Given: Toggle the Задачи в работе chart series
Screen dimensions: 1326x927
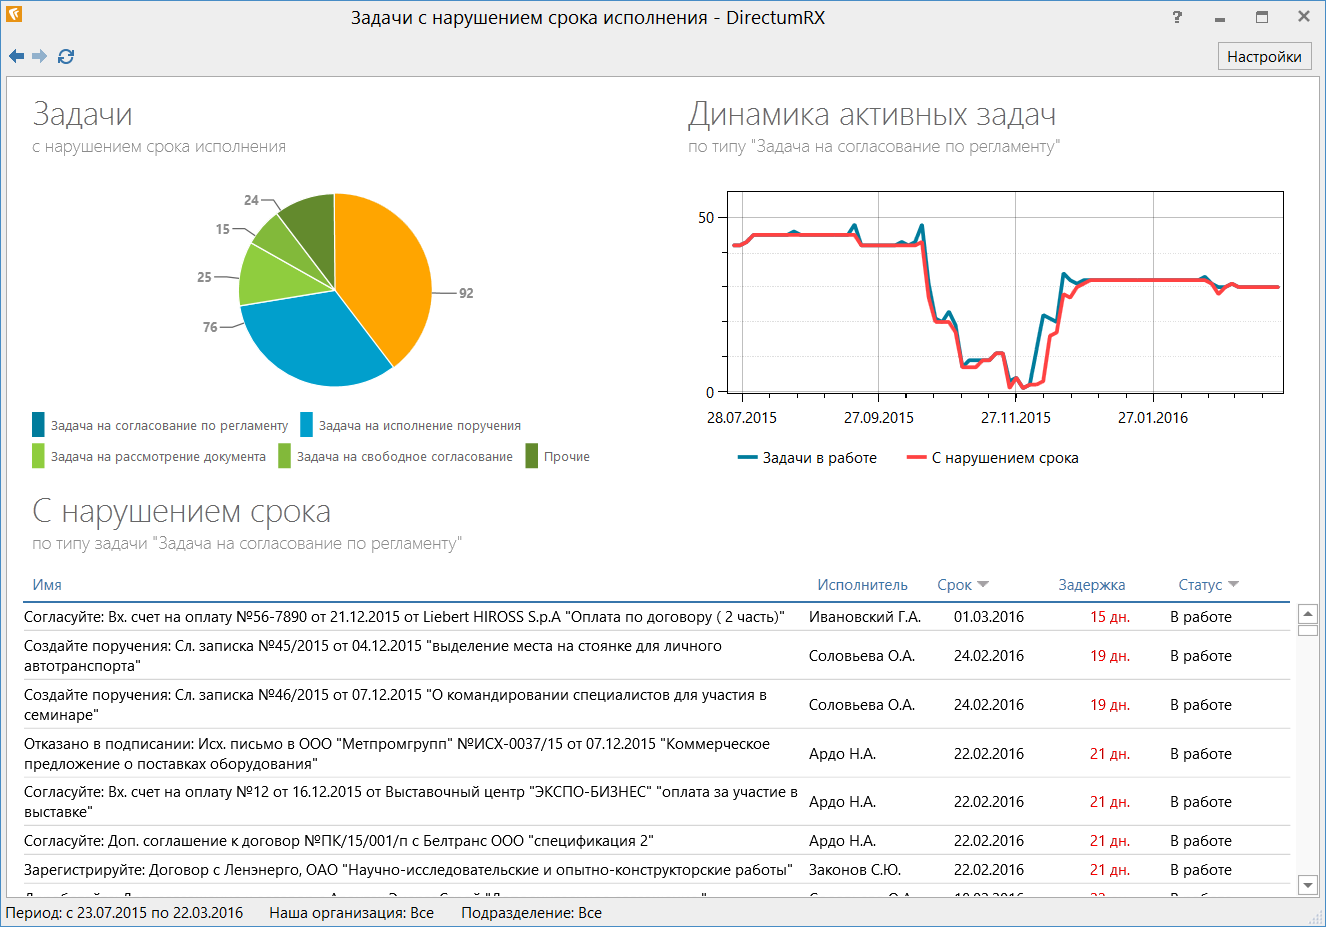Looking at the screenshot, I should pos(807,458).
